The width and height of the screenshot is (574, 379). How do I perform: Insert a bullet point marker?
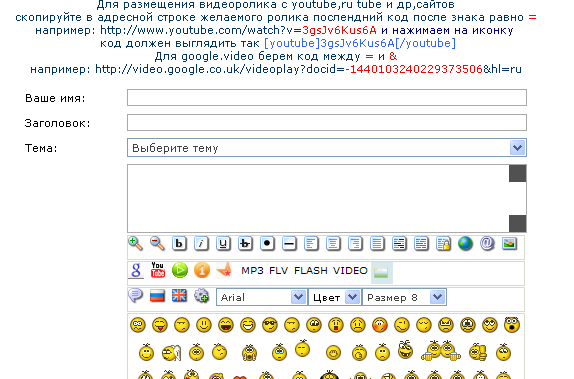(267, 244)
